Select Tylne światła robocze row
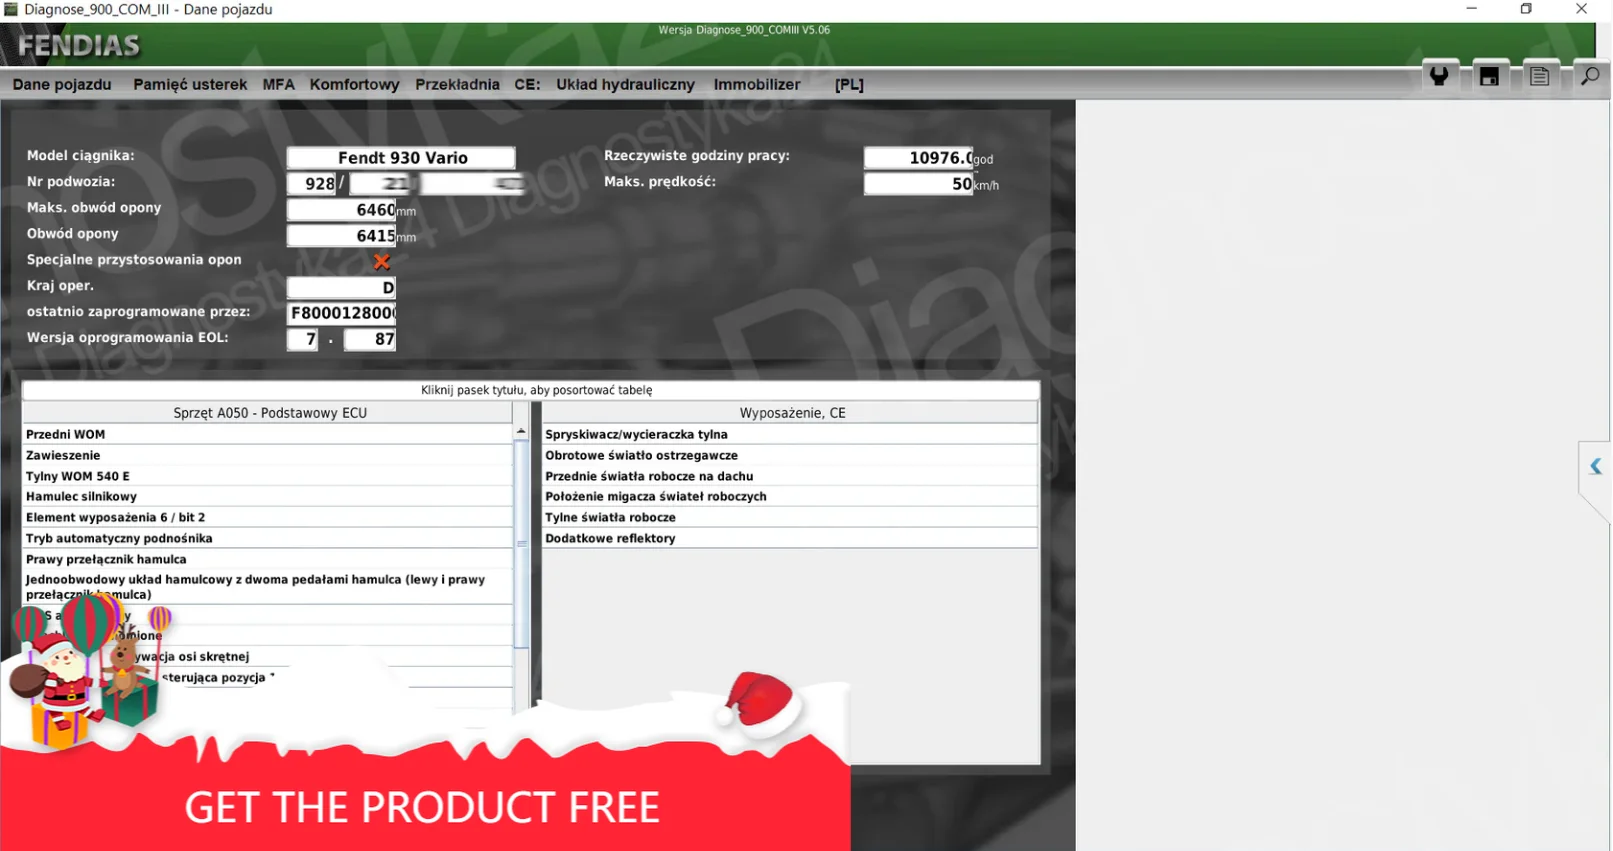Viewport: 1613px width, 851px height. [790, 517]
